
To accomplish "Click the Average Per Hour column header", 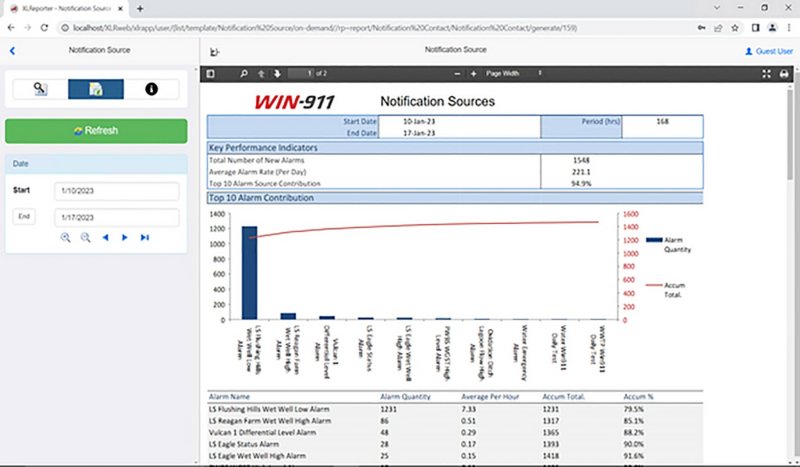I will click(490, 397).
